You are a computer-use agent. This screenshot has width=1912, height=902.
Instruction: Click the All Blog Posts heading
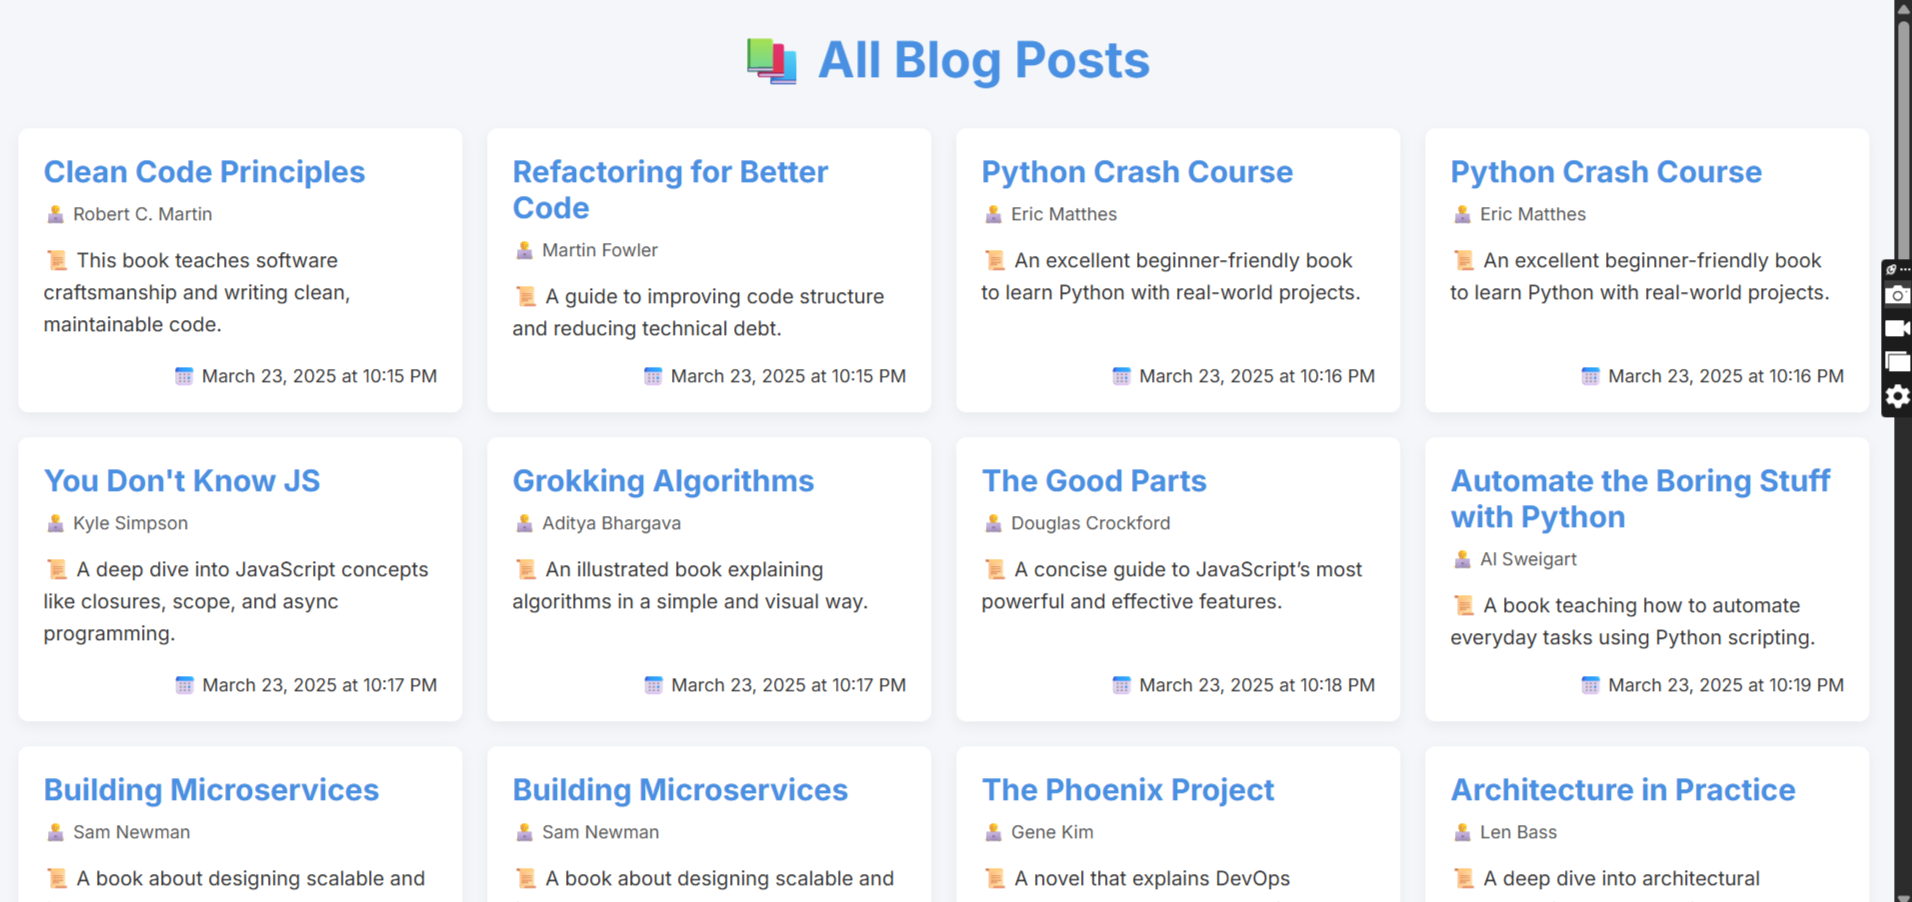click(983, 61)
